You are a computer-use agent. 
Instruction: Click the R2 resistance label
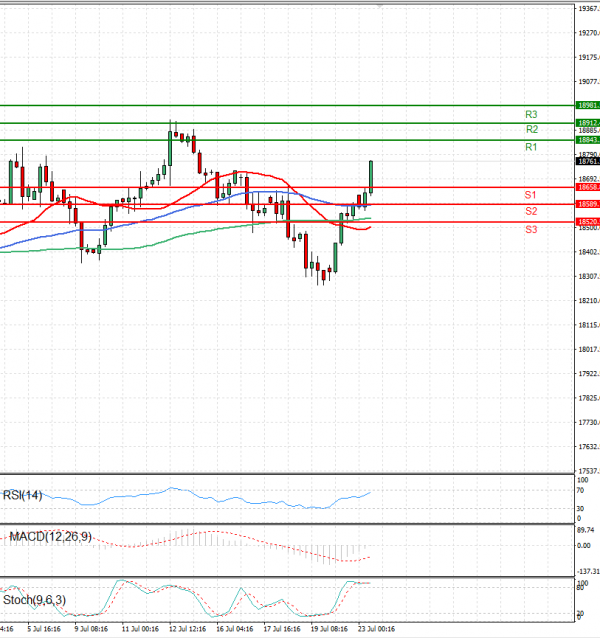(532, 129)
